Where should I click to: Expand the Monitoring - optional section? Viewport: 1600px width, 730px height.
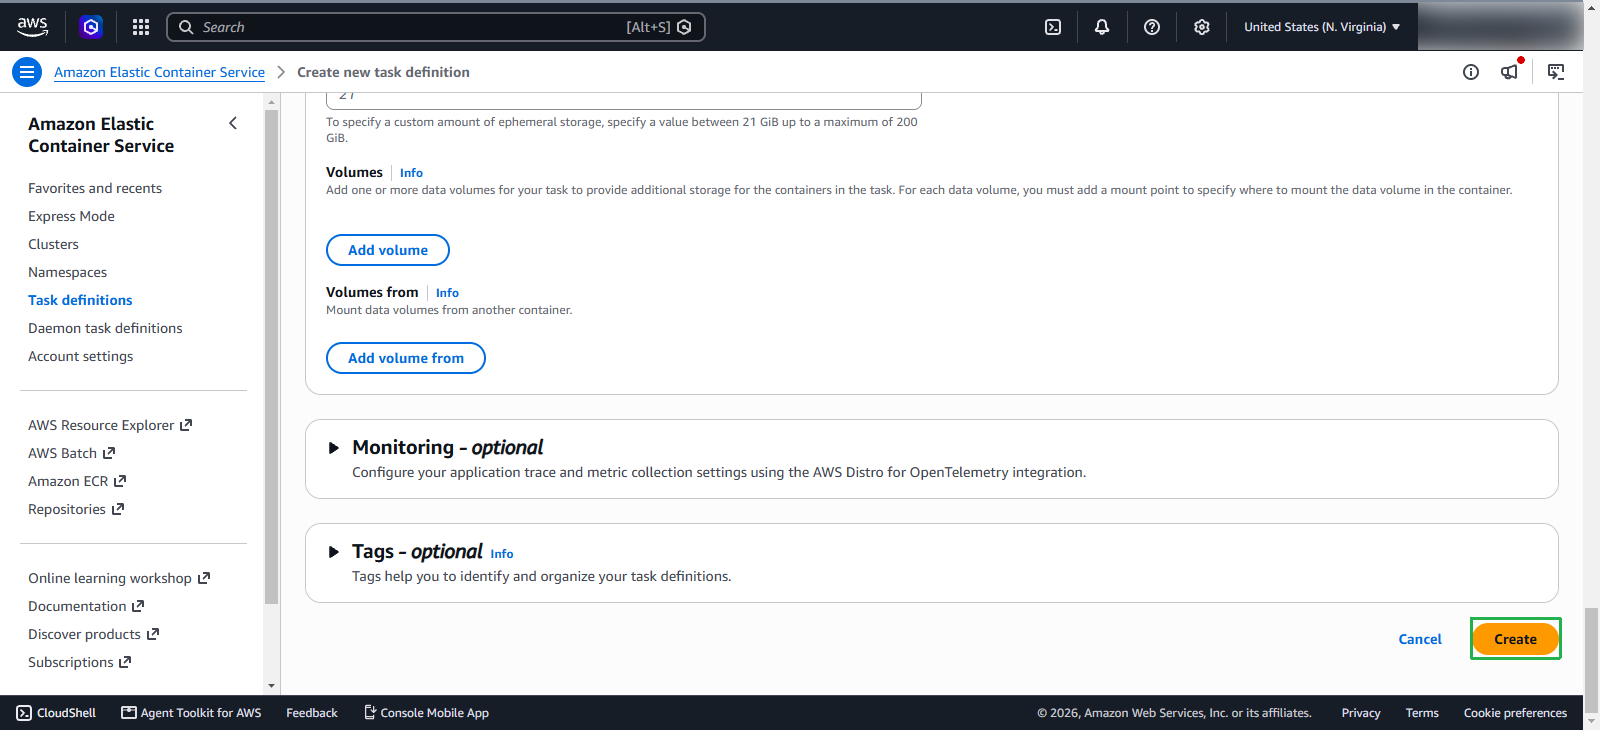coord(334,448)
